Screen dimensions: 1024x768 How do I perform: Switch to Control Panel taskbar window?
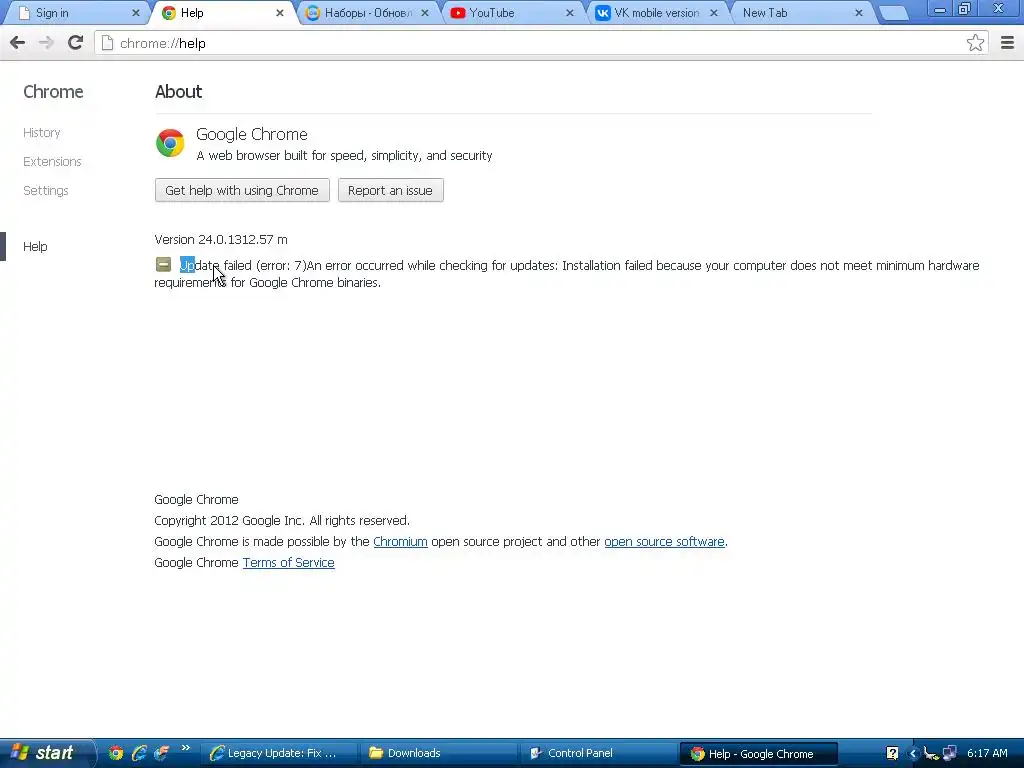598,753
